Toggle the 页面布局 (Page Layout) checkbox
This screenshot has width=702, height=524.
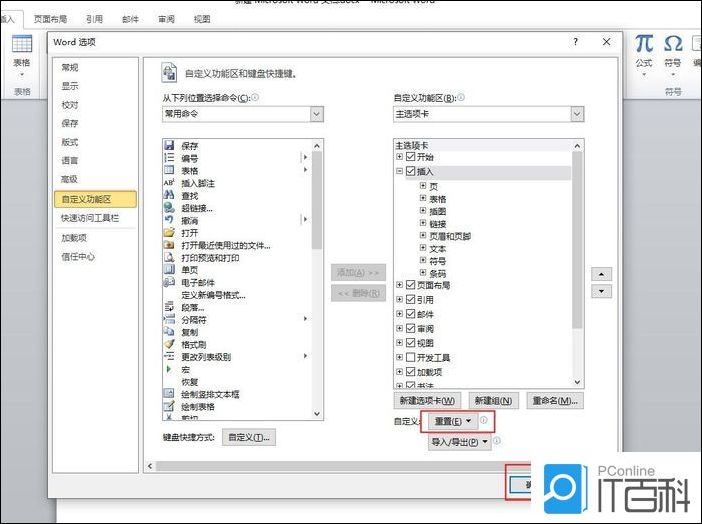(x=411, y=285)
